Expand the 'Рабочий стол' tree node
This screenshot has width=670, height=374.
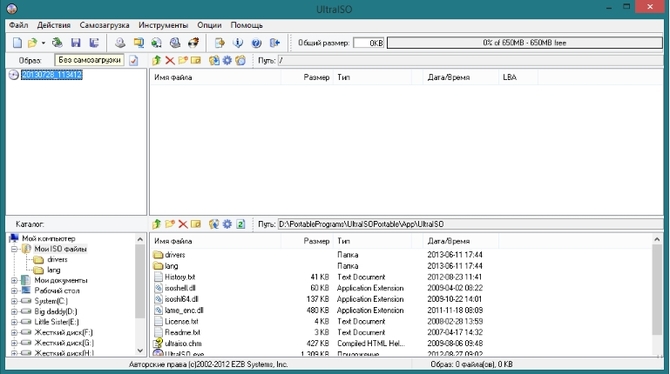click(x=14, y=291)
